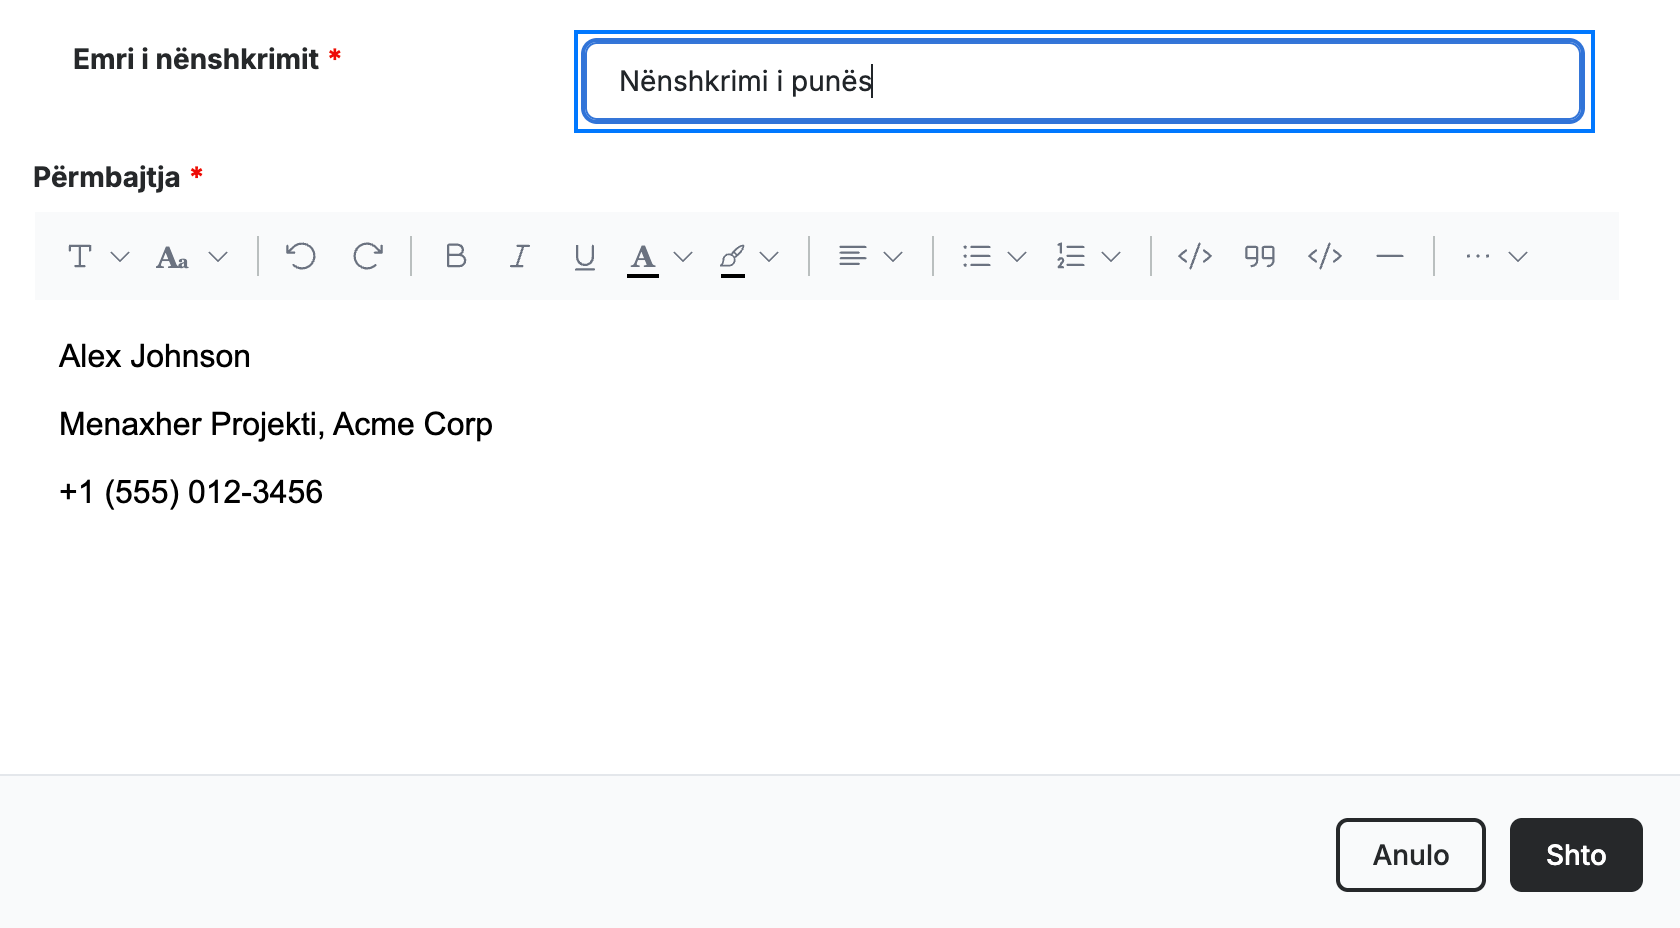
Task: Apply the font color A icon
Action: point(643,258)
